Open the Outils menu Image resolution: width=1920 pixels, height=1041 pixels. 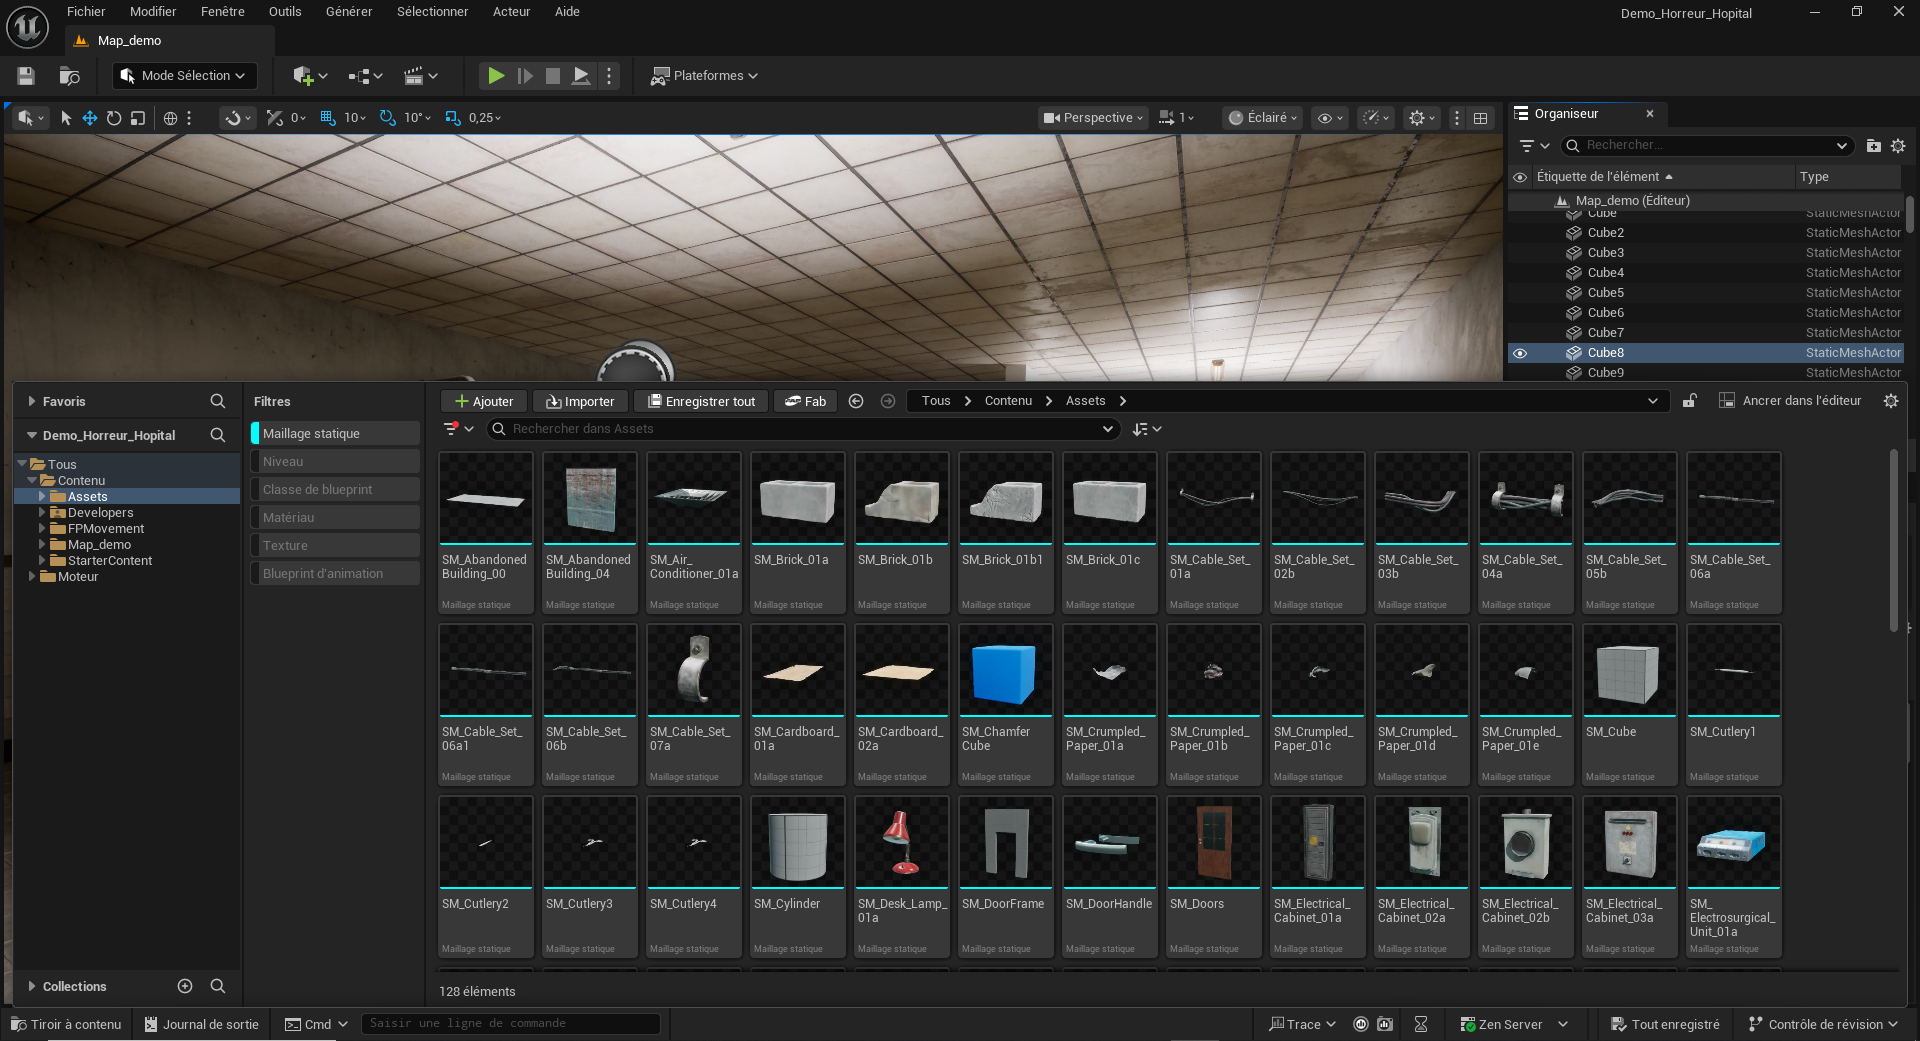click(284, 12)
